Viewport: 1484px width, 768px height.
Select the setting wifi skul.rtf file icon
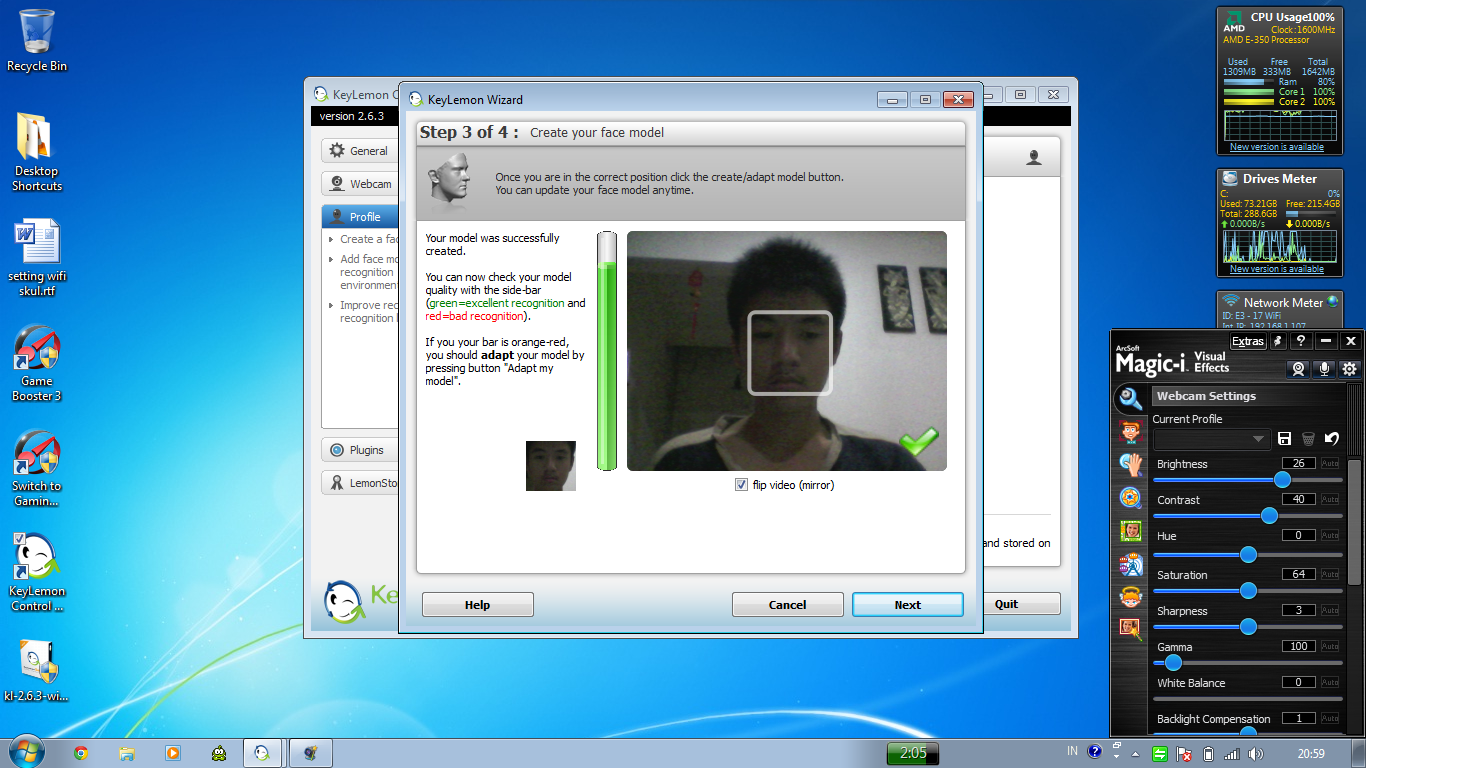pyautogui.click(x=37, y=257)
